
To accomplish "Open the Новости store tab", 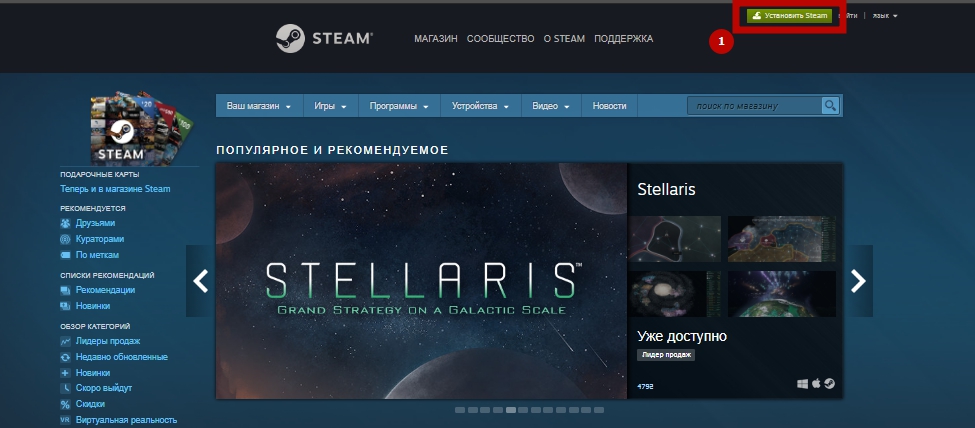I will pos(609,106).
